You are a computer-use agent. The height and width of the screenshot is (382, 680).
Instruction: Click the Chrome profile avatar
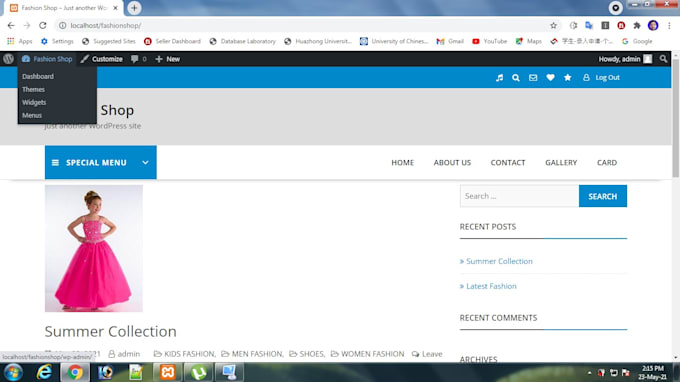pos(653,26)
